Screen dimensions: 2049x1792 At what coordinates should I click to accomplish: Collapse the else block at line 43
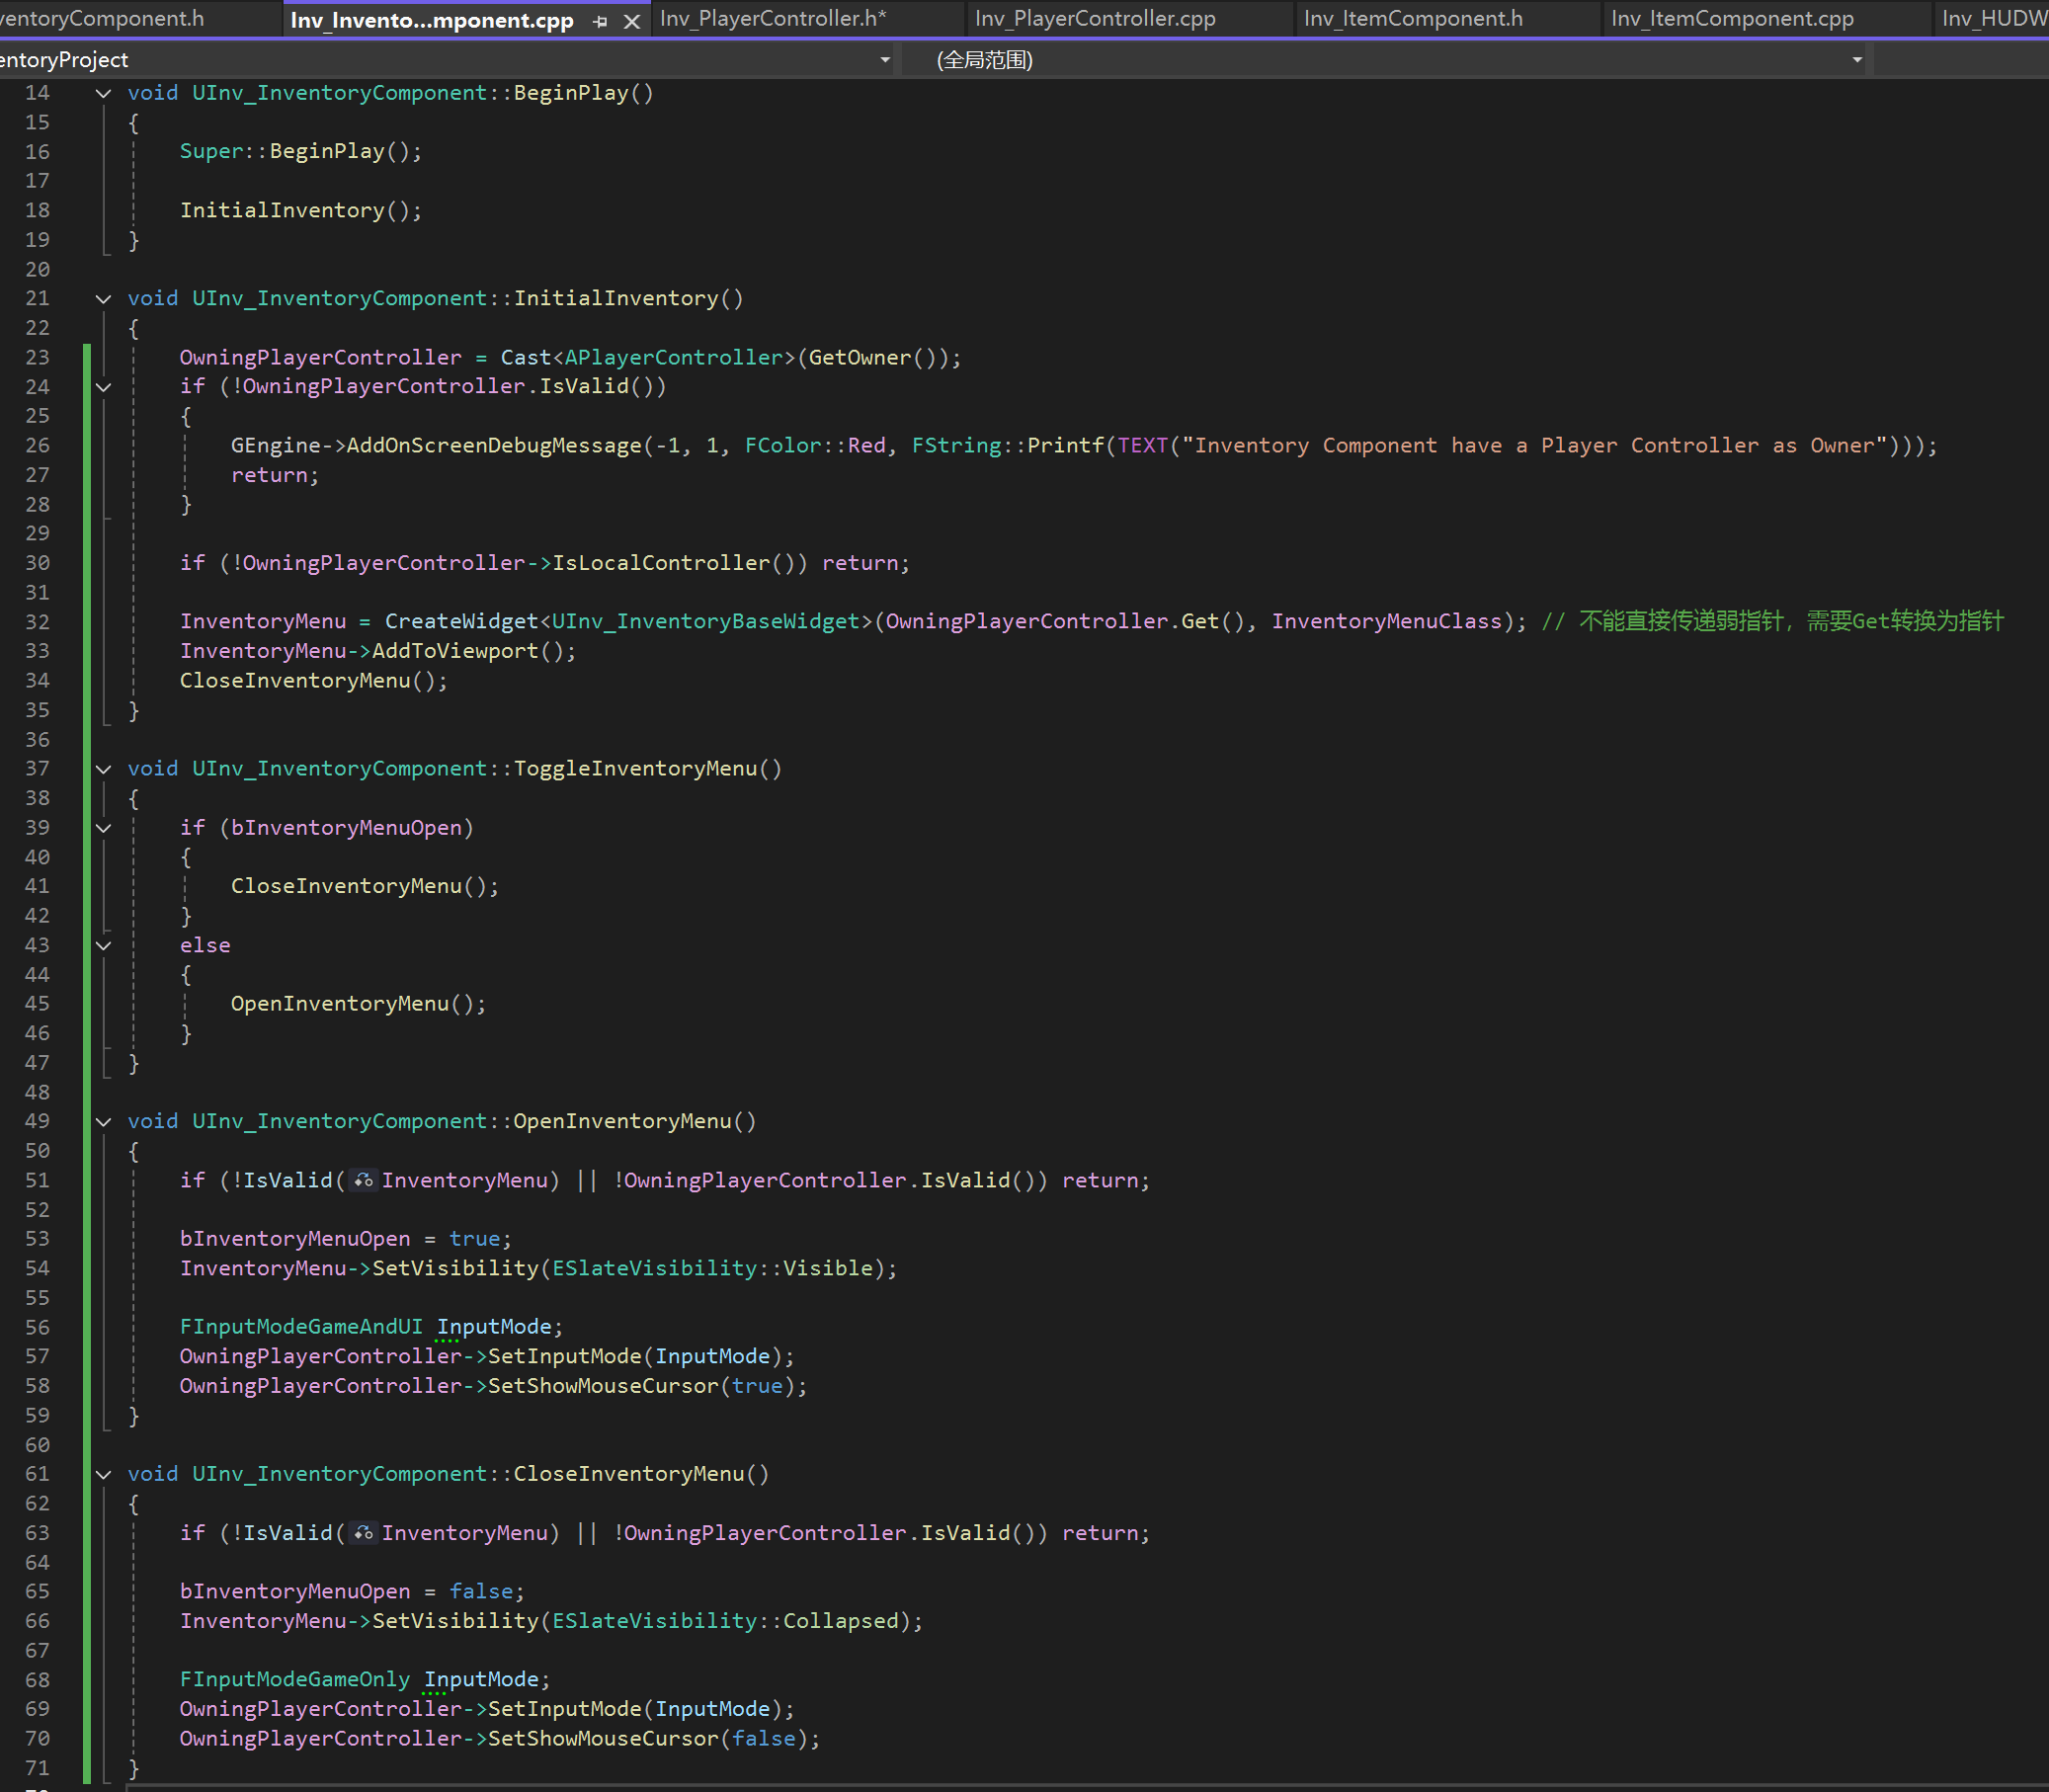[103, 945]
